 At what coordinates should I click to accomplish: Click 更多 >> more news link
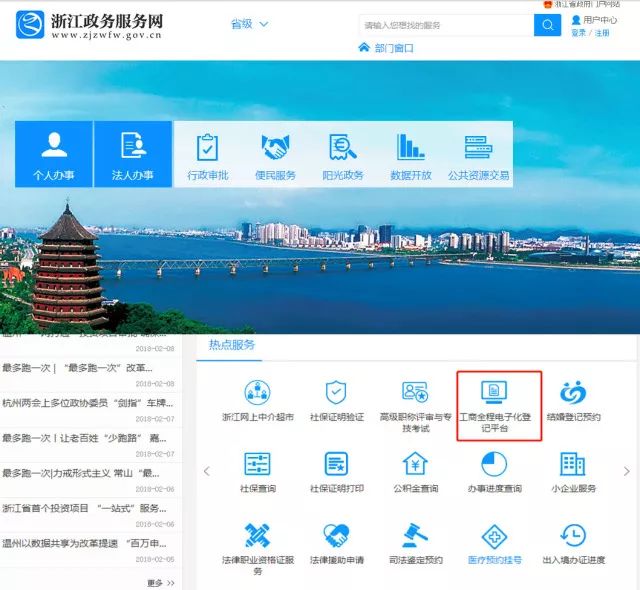coord(160,583)
